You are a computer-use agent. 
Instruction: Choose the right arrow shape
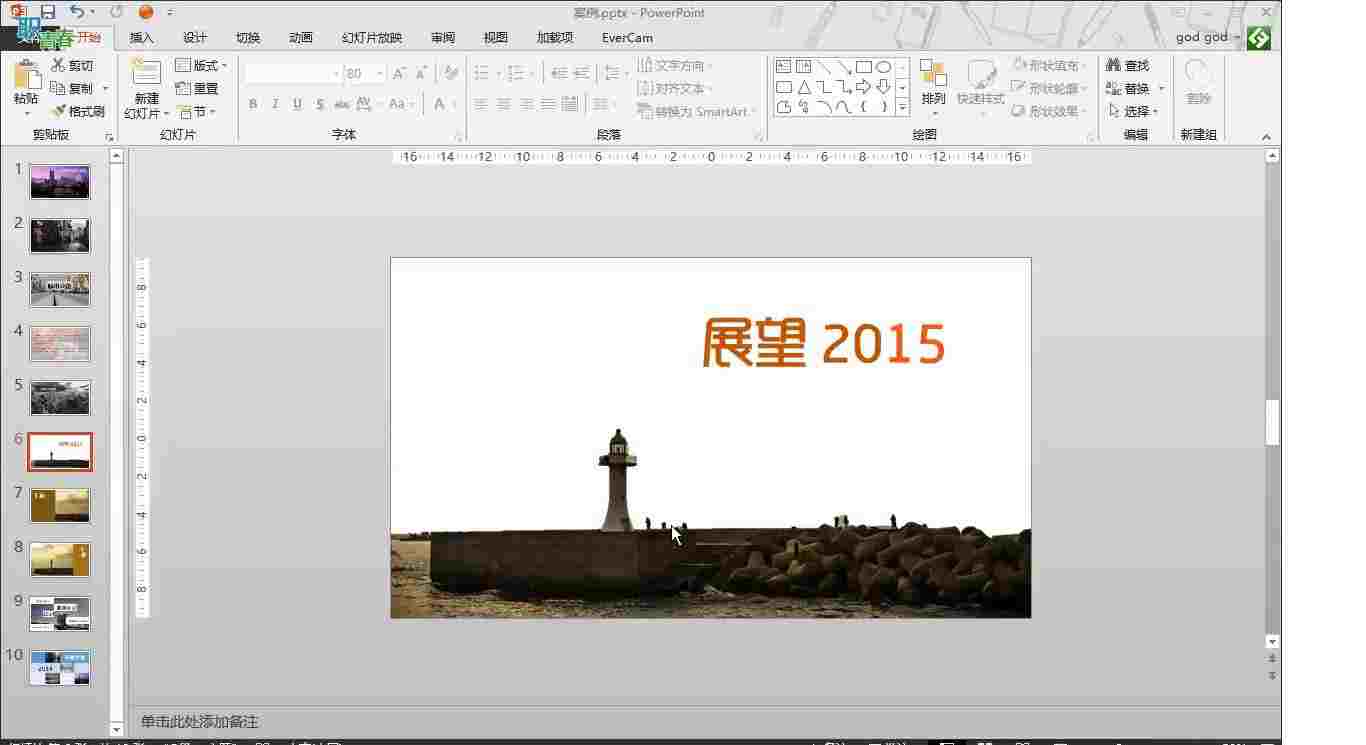click(x=863, y=87)
